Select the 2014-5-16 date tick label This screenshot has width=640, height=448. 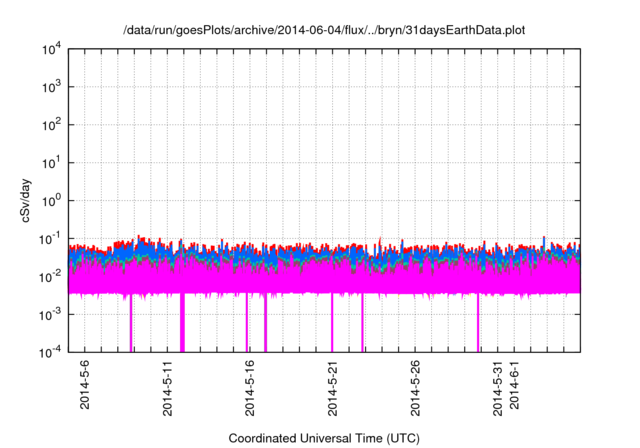coord(249,386)
